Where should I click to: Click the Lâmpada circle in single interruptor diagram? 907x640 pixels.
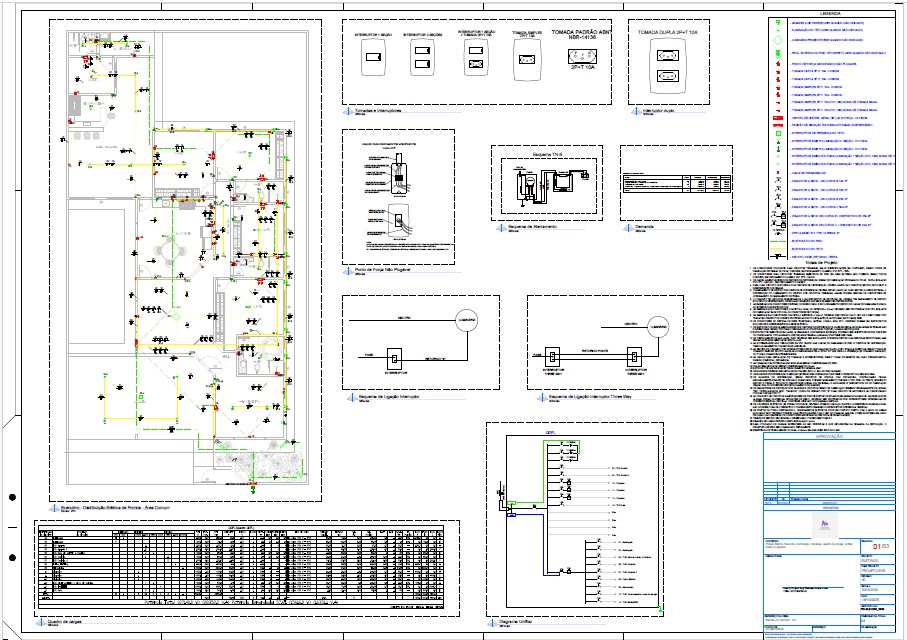click(467, 320)
